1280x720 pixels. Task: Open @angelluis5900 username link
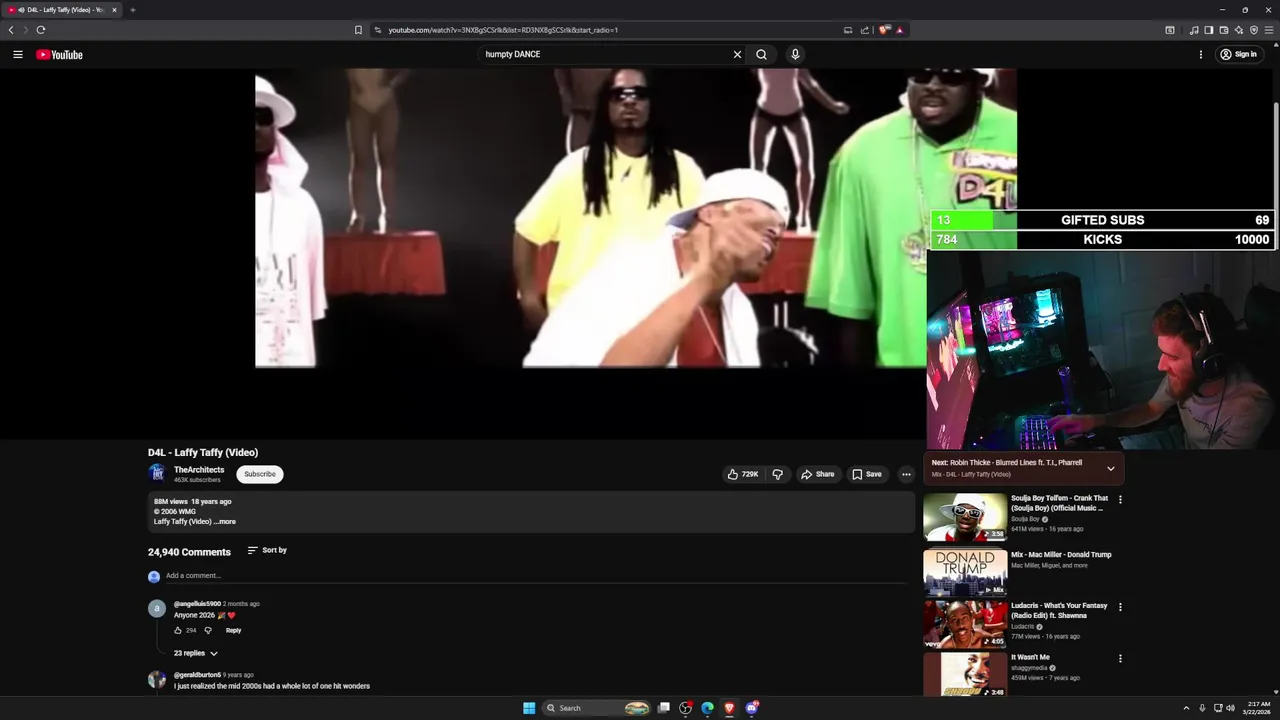tap(197, 604)
